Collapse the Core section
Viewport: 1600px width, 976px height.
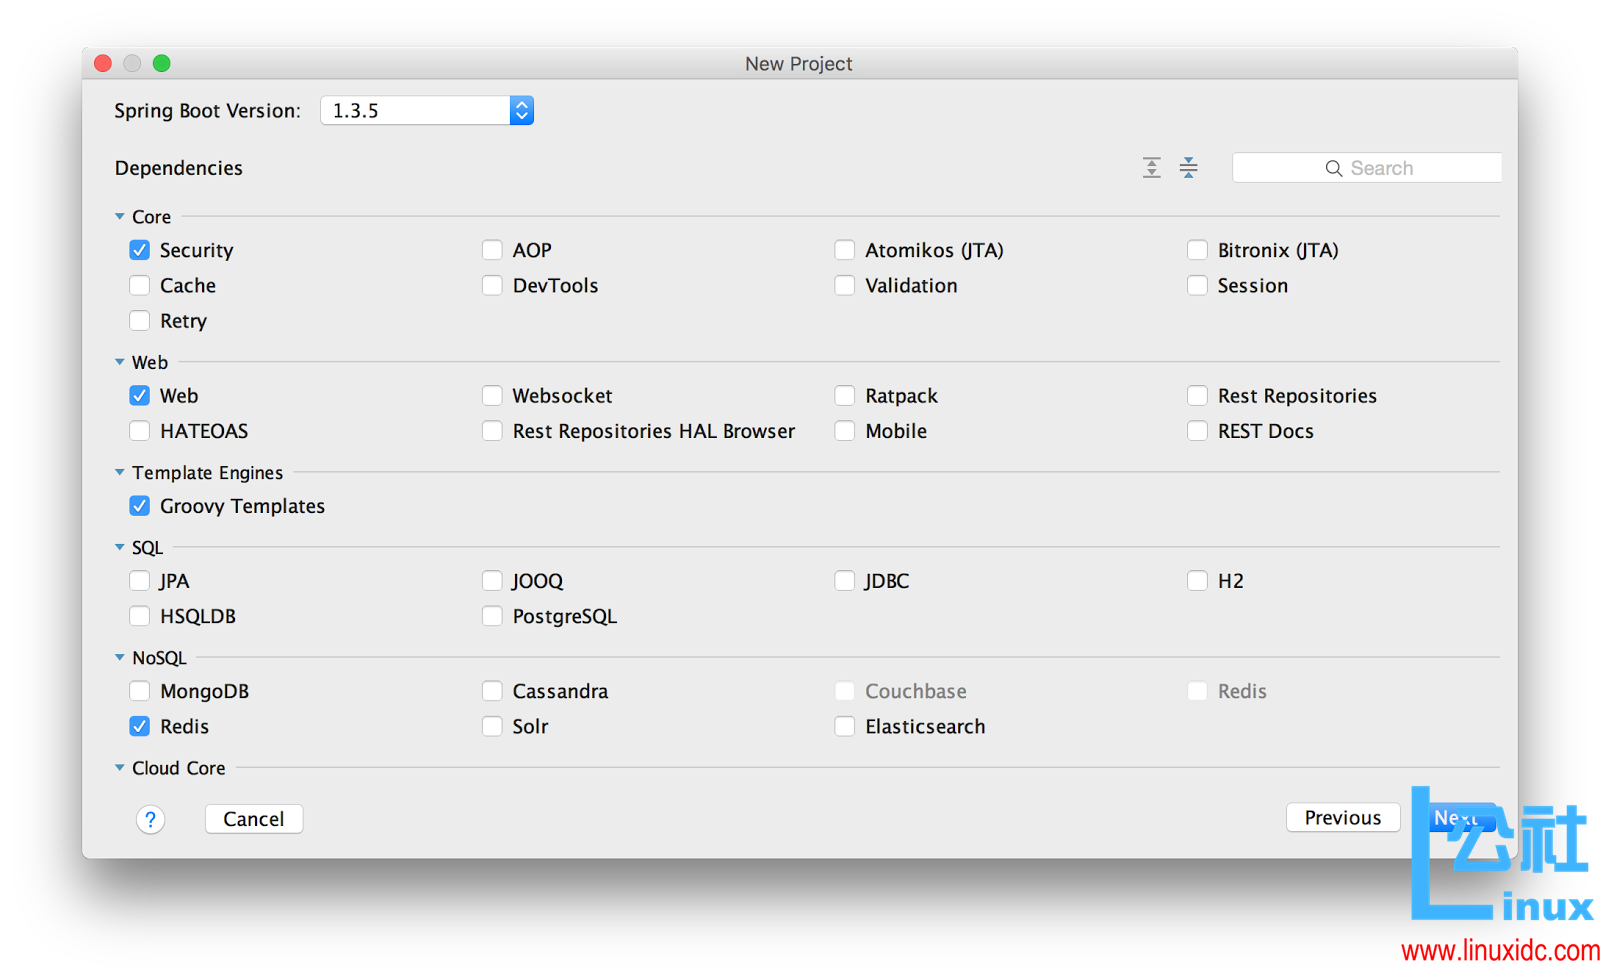coord(120,217)
